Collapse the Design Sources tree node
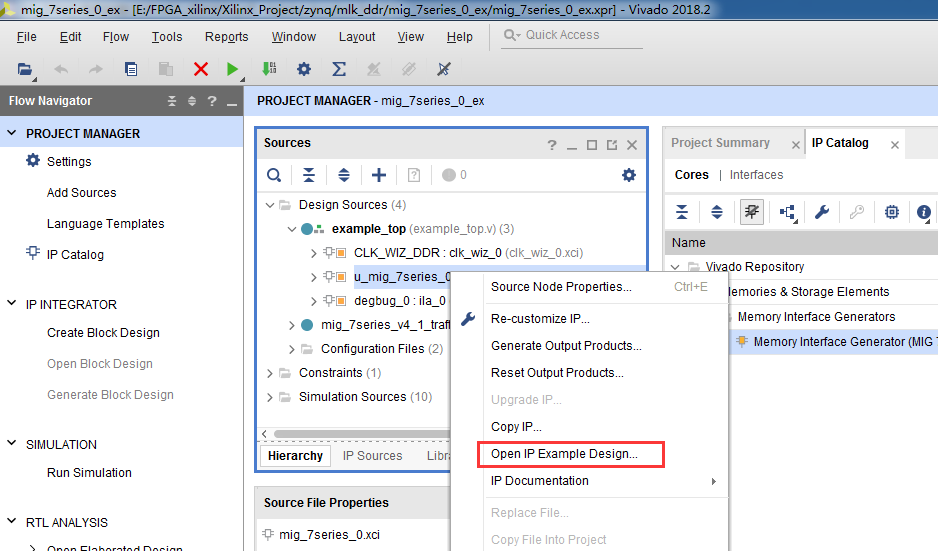The width and height of the screenshot is (938, 551). (270, 205)
